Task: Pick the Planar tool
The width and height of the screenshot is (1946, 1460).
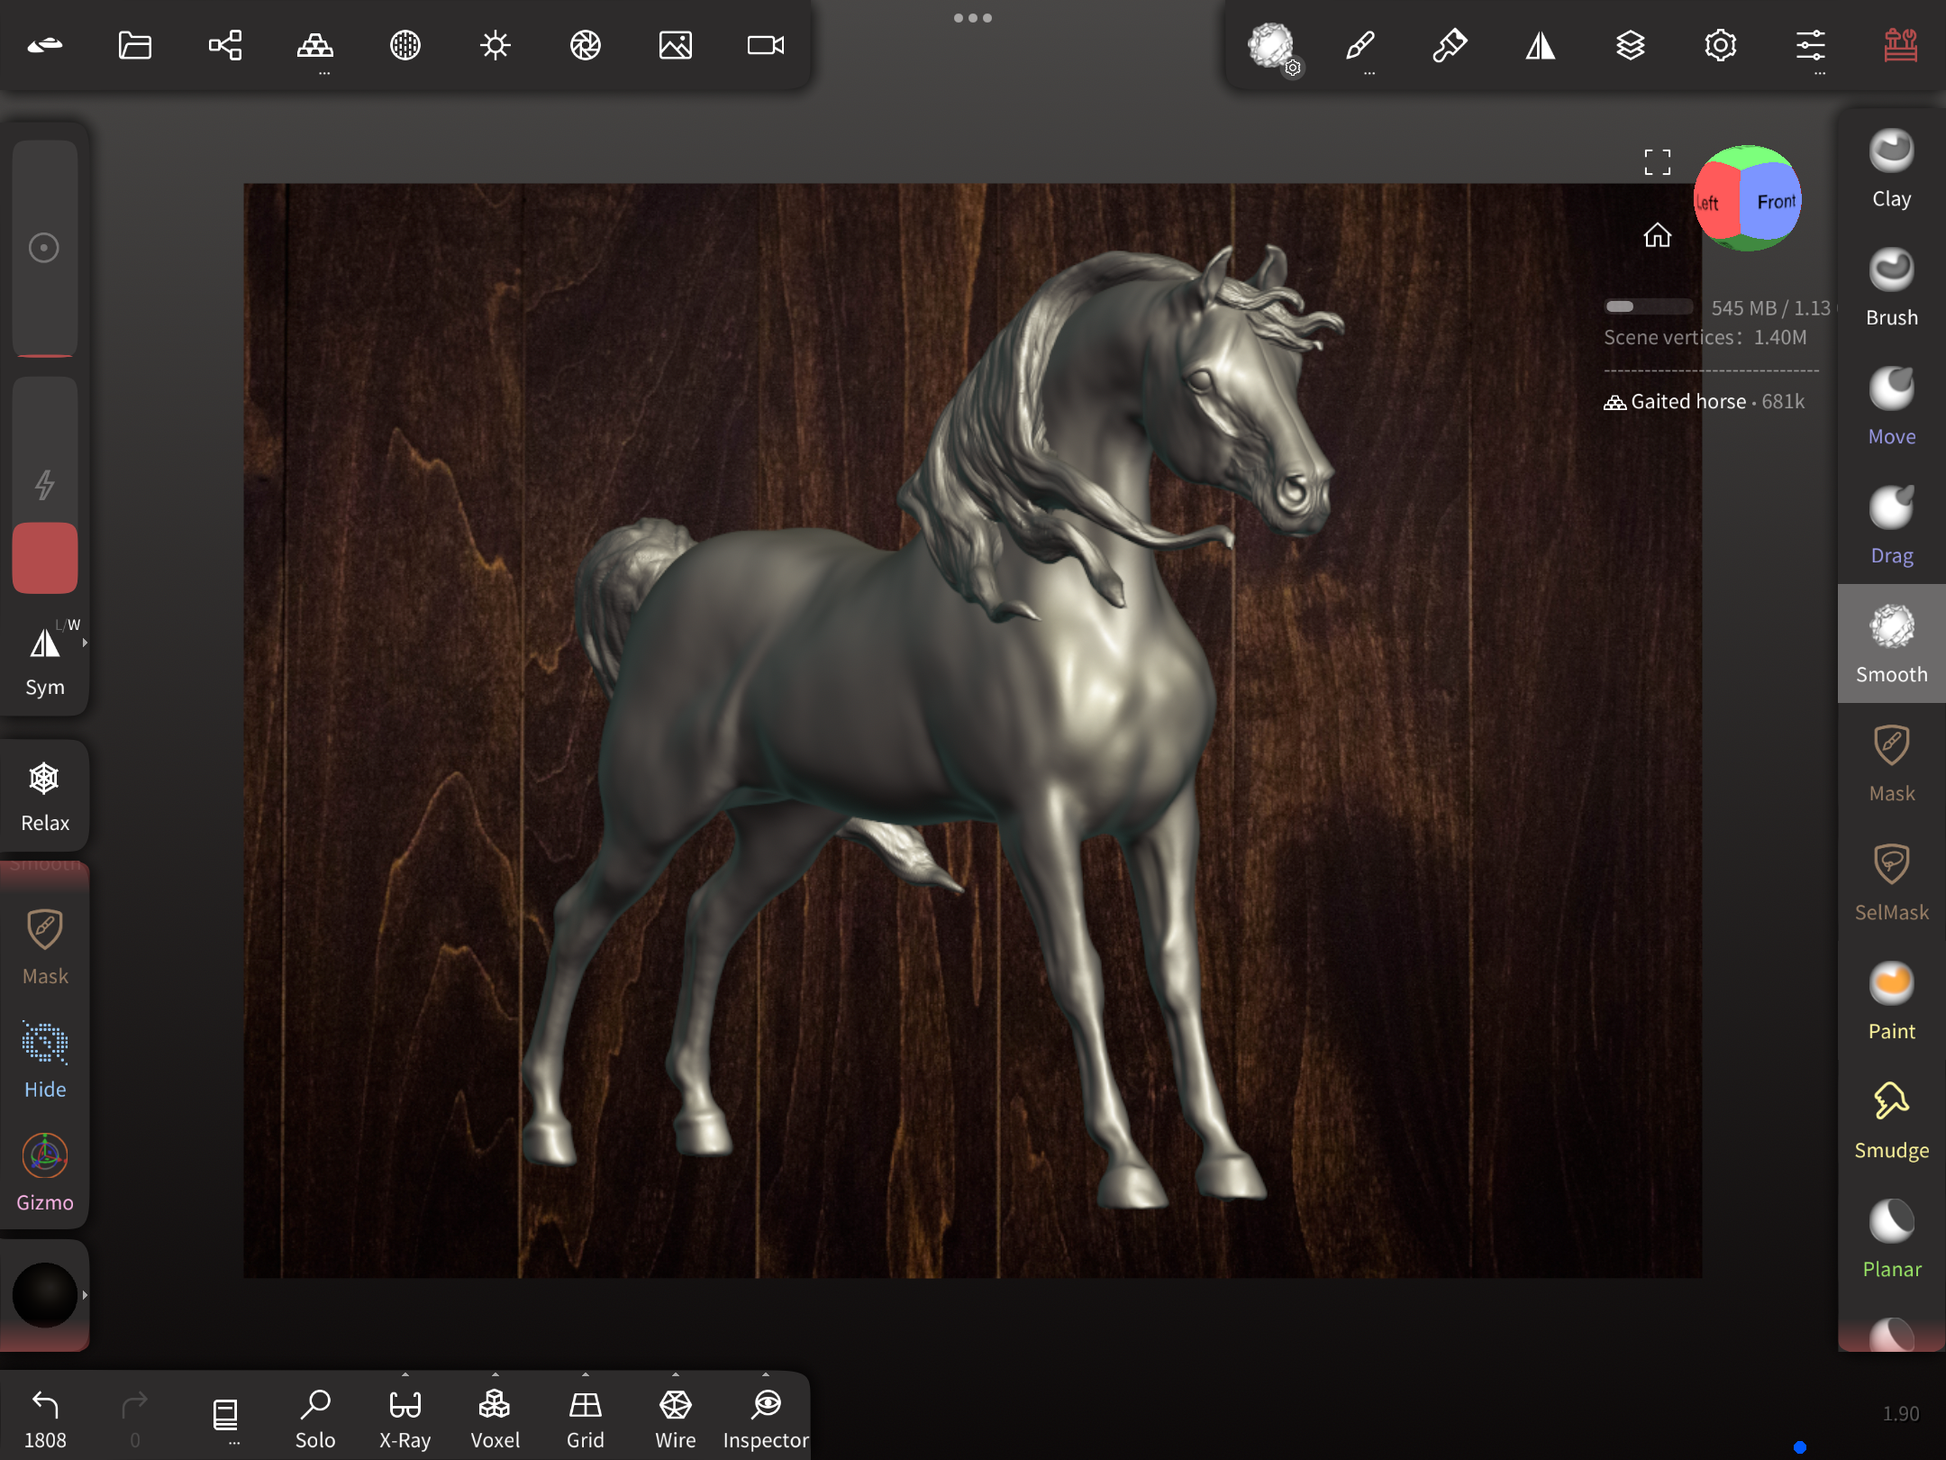Action: [1890, 1238]
